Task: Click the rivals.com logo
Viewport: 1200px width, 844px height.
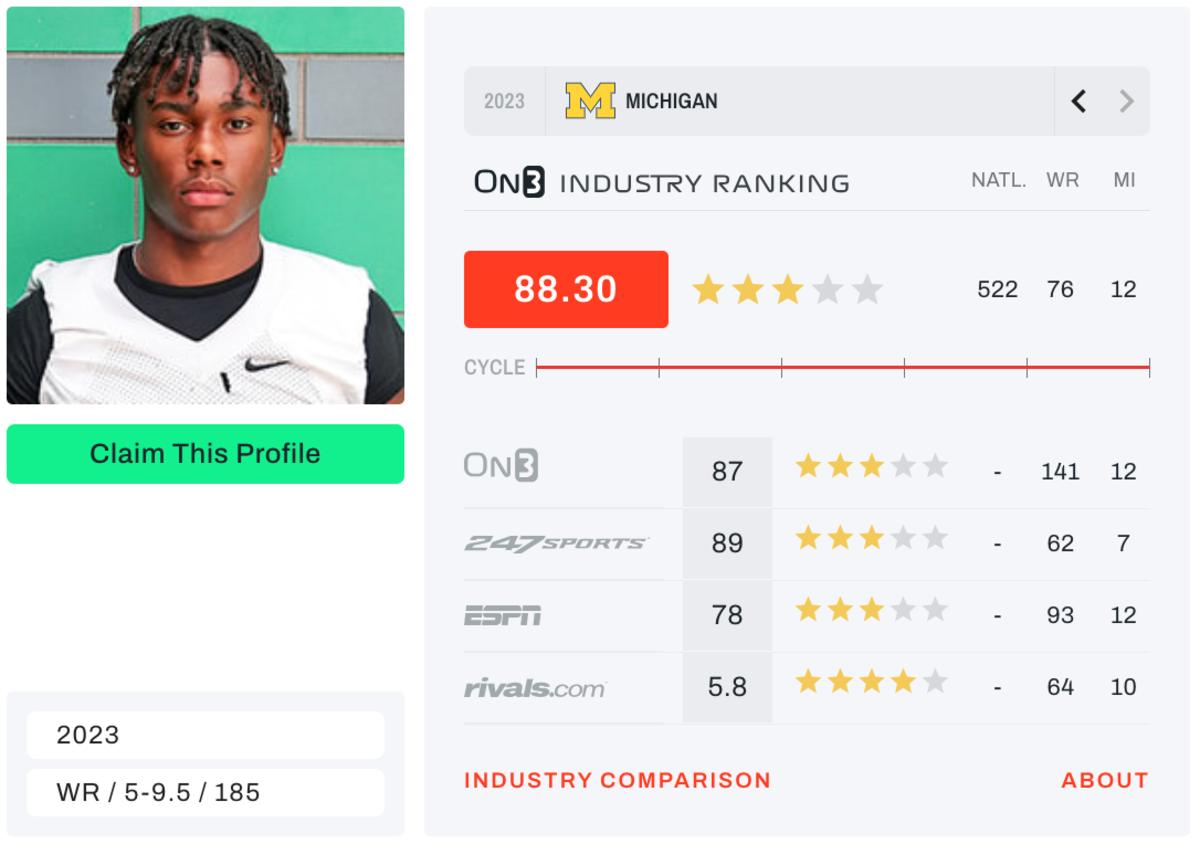Action: (535, 687)
